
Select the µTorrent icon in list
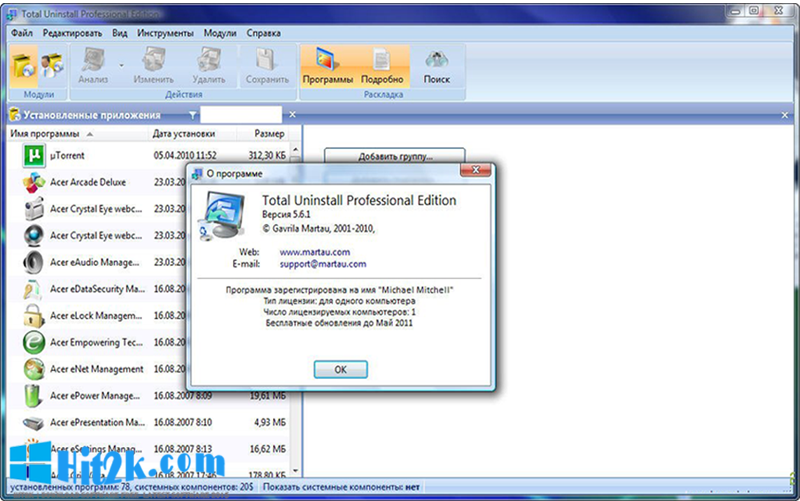tap(34, 156)
